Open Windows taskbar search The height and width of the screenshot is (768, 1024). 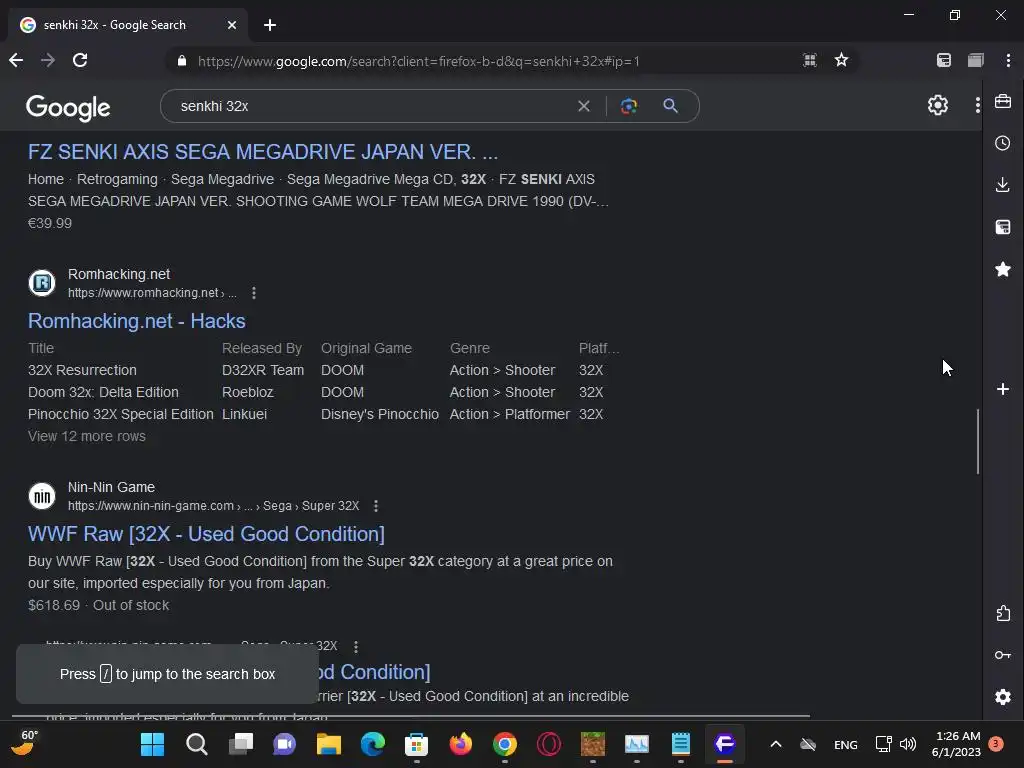point(197,744)
